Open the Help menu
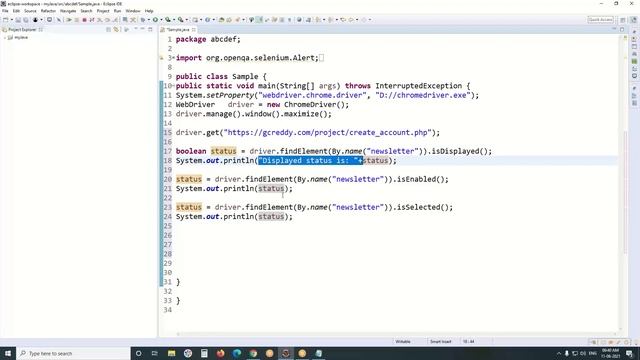This screenshot has width=640, height=360. pyautogui.click(x=149, y=11)
